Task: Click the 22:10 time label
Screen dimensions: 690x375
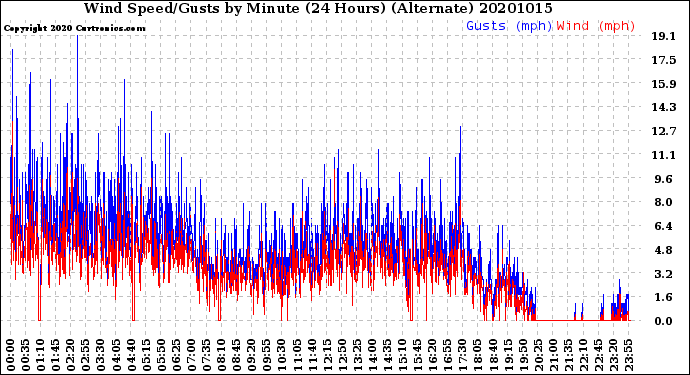Action: [583, 355]
